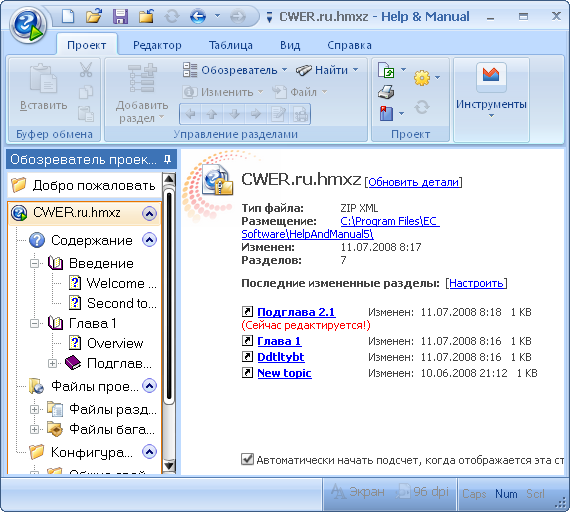This screenshot has height=512, width=570.
Task: Open the Добавить раздел dropdown
Action: [x=142, y=93]
